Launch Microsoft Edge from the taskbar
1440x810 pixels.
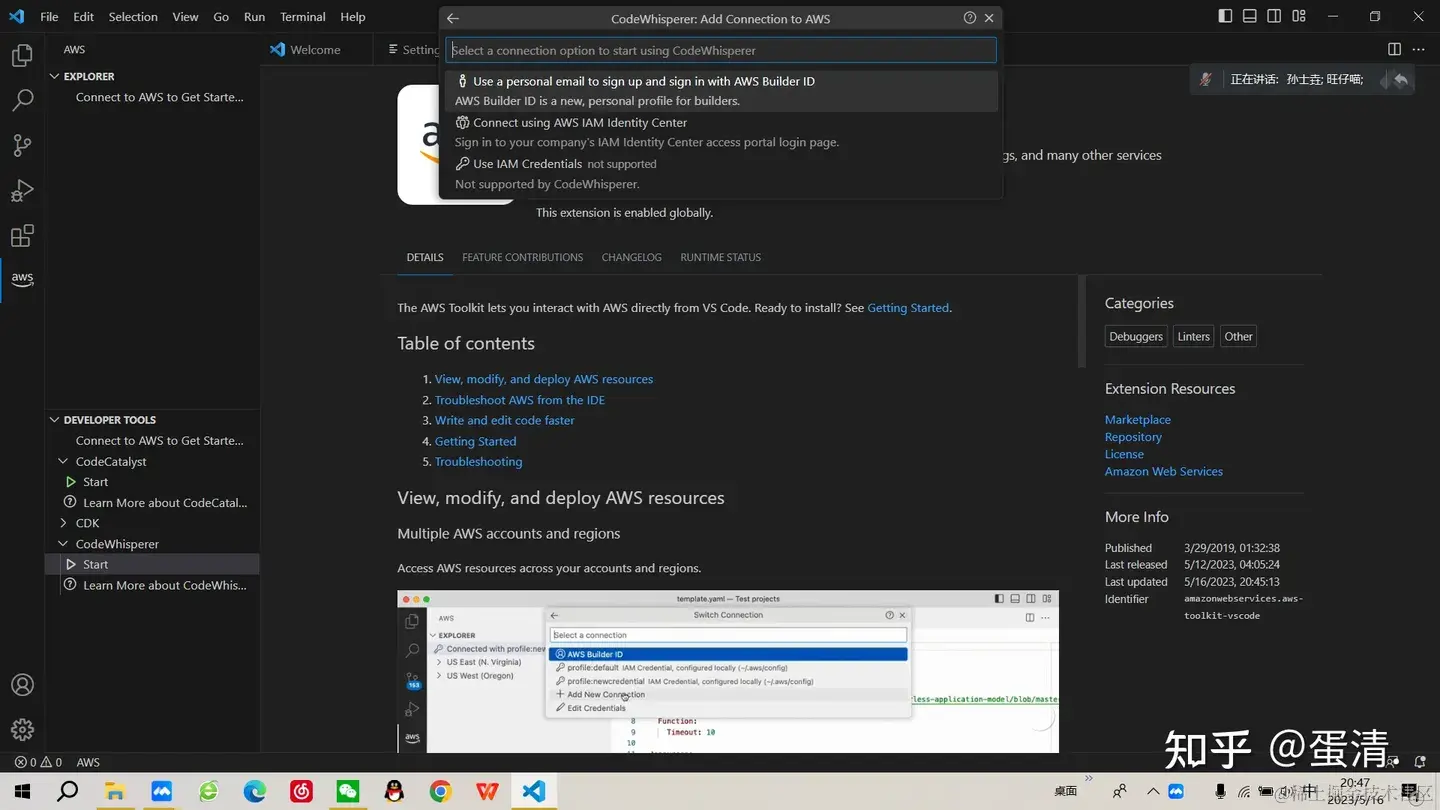254,792
